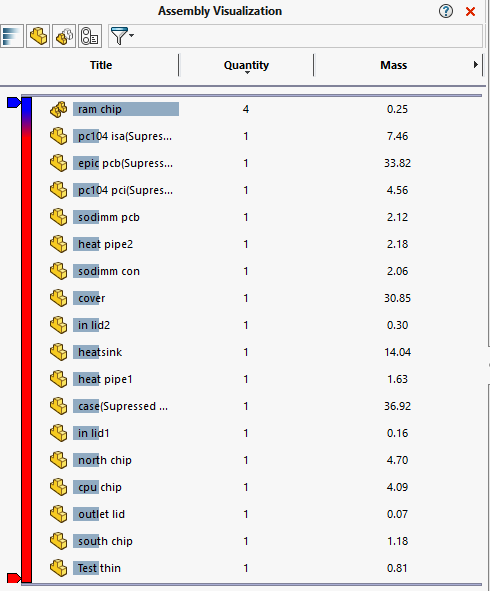
Task: Click the heat pipe2 part icon
Action: (x=58, y=244)
